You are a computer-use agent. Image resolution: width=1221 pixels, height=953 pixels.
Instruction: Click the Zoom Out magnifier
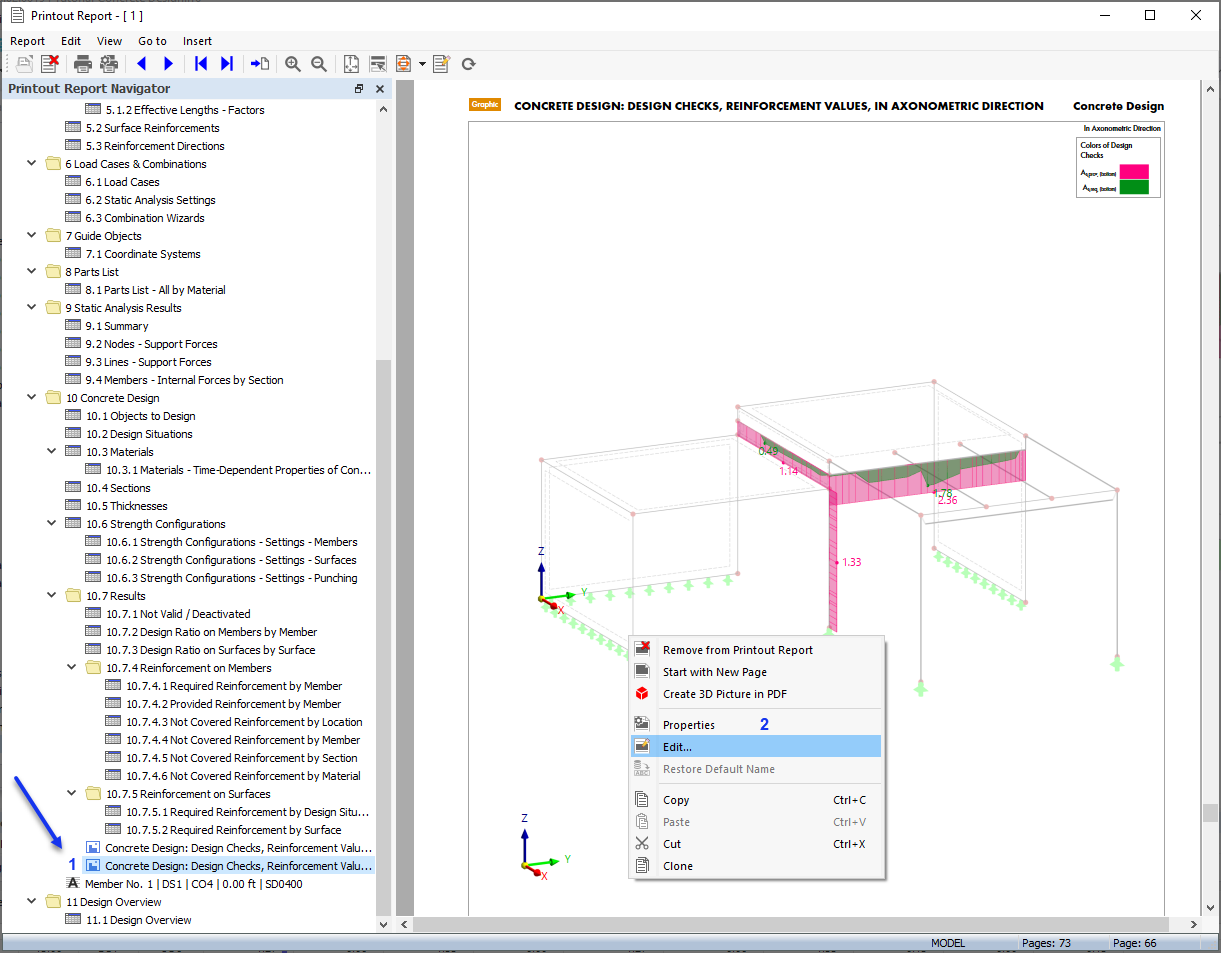click(319, 64)
